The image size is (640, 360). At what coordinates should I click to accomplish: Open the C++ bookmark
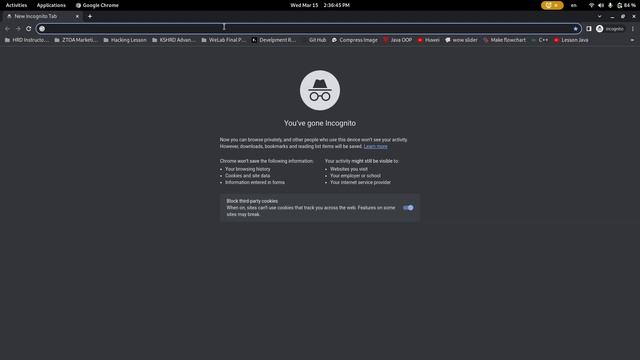pos(540,40)
